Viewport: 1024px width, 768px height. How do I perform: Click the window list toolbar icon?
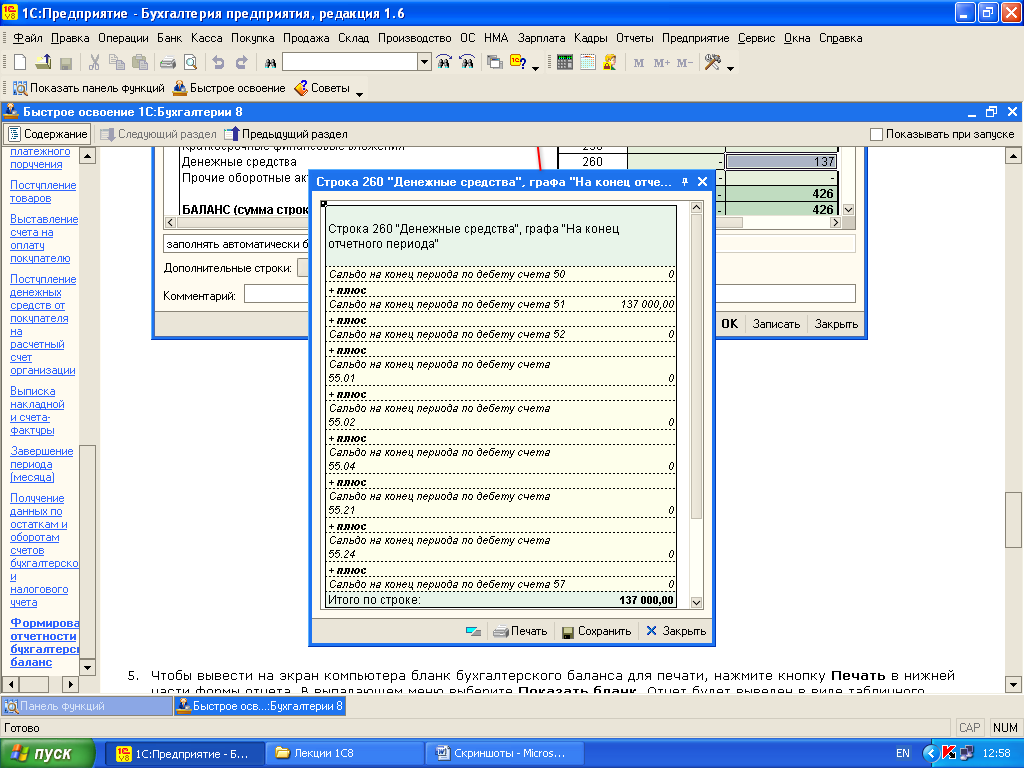pos(495,63)
